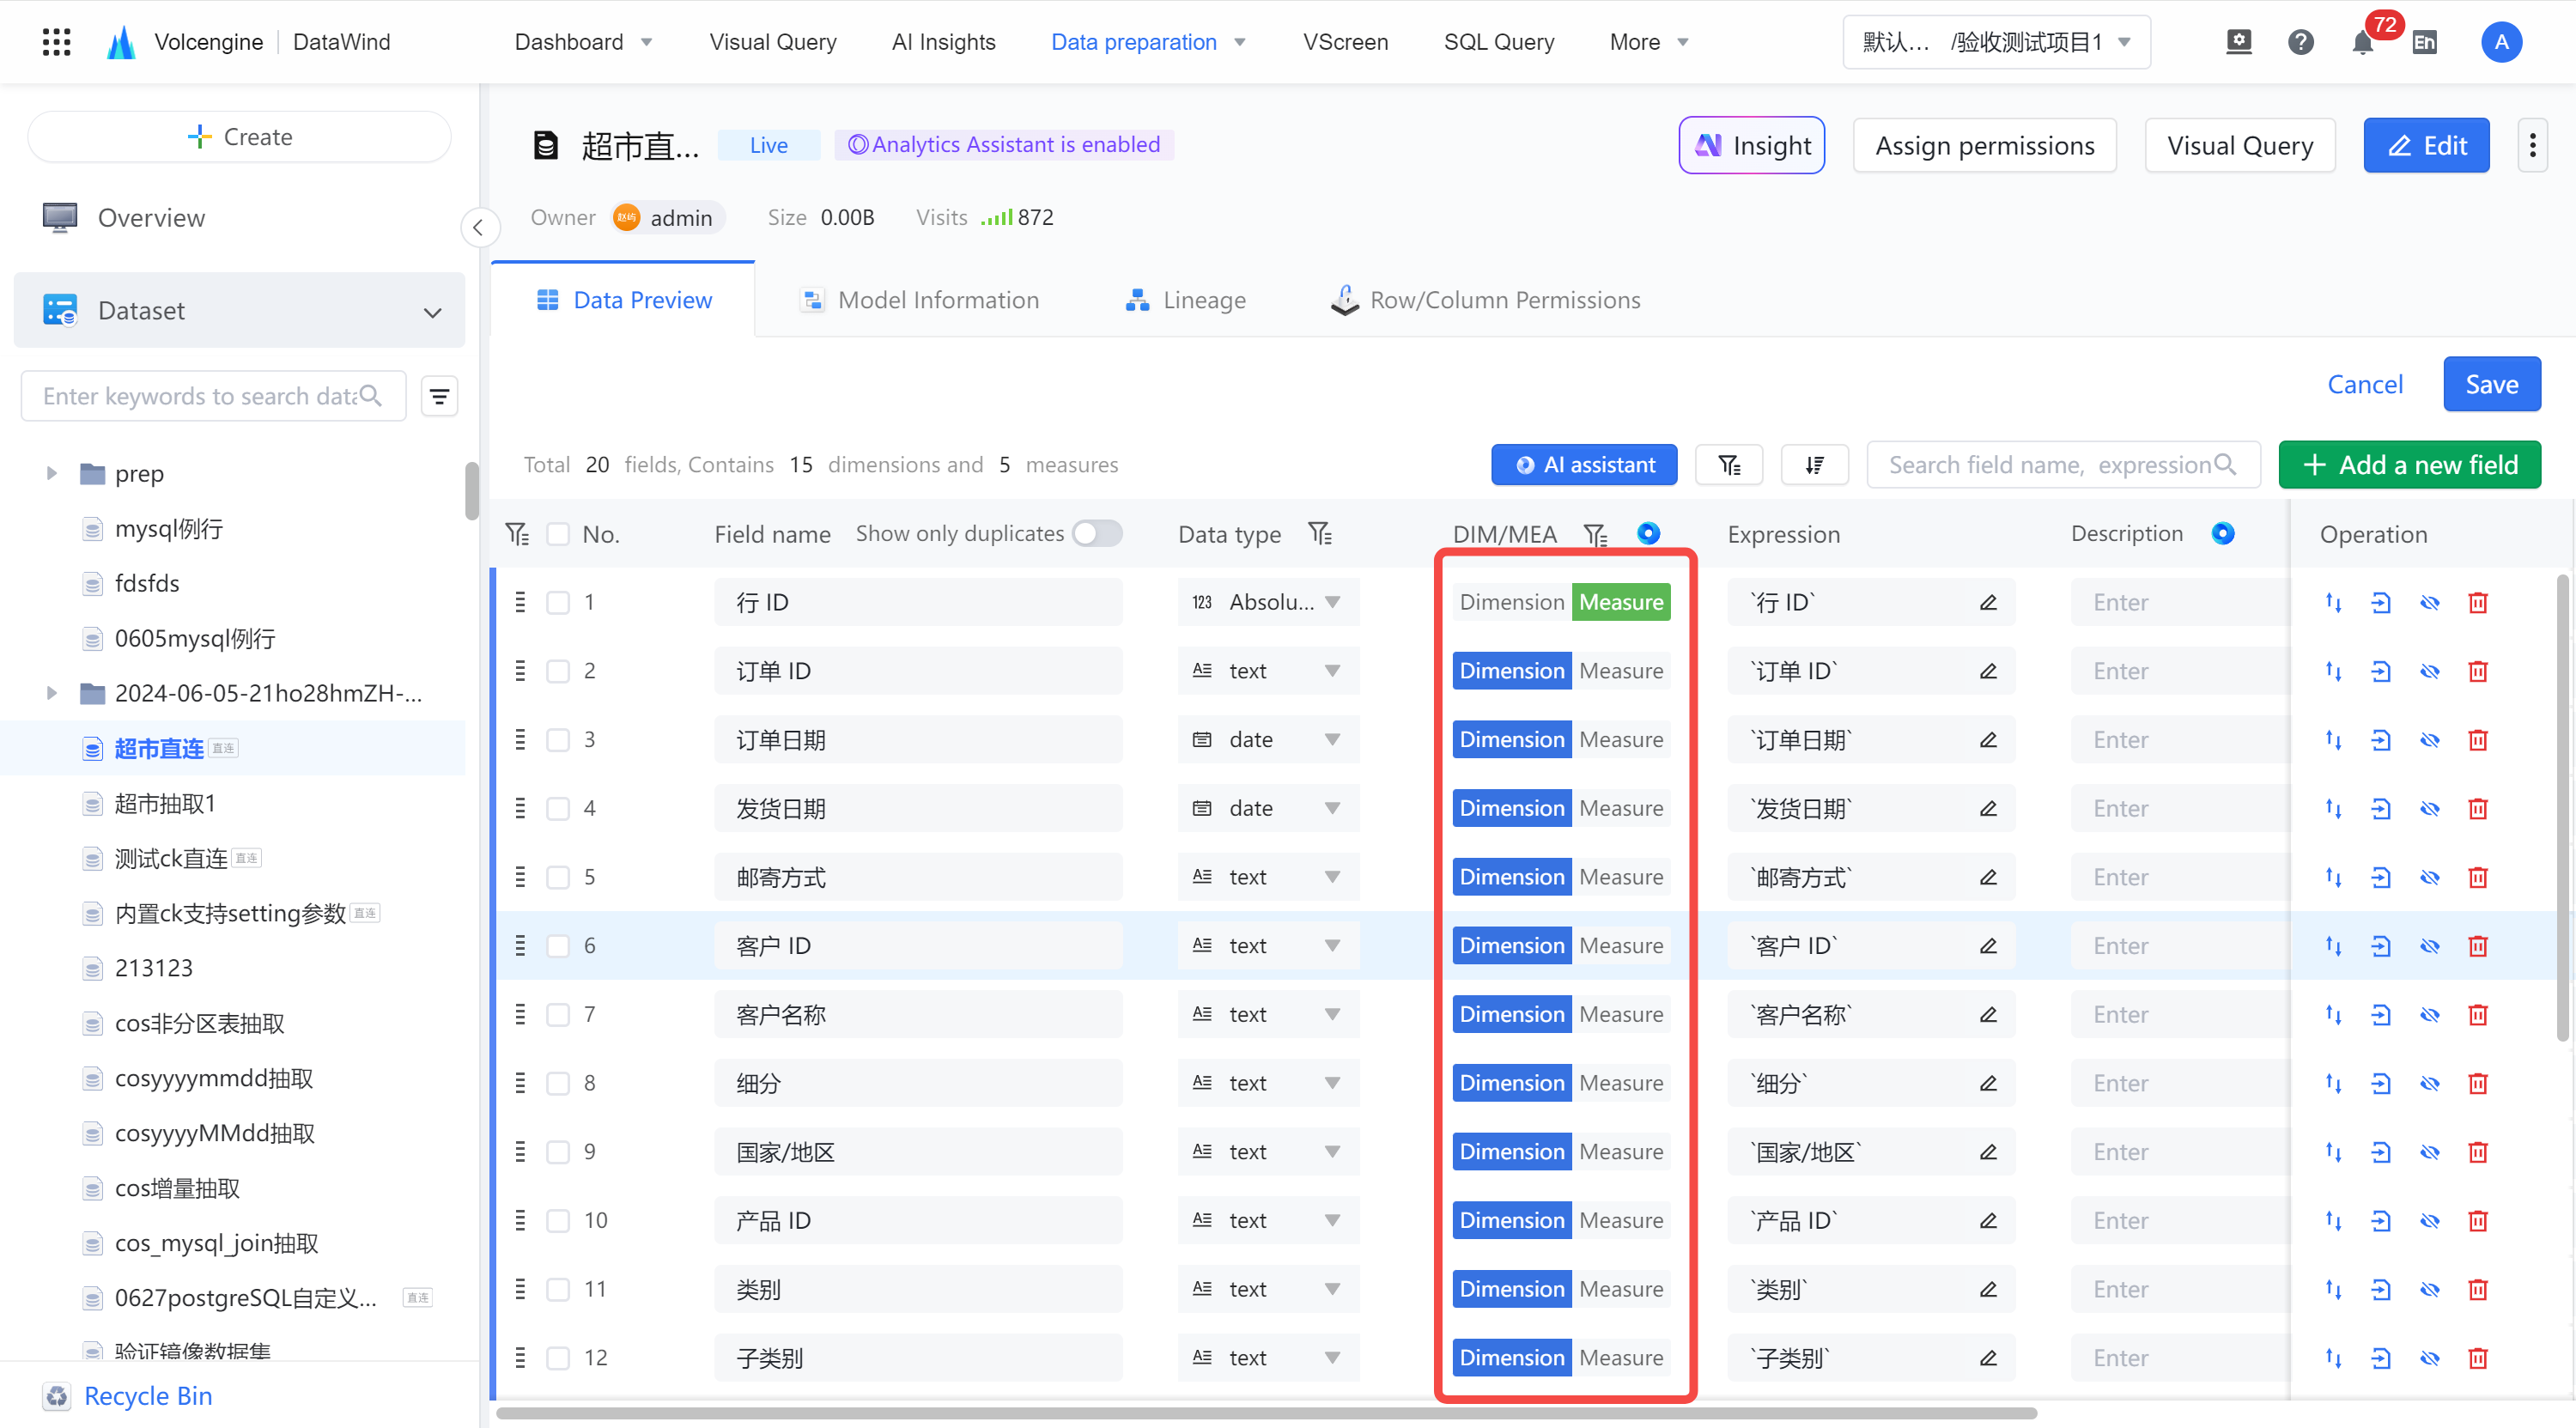
Task: Check the checkbox for row 7
Action: [x=558, y=1015]
